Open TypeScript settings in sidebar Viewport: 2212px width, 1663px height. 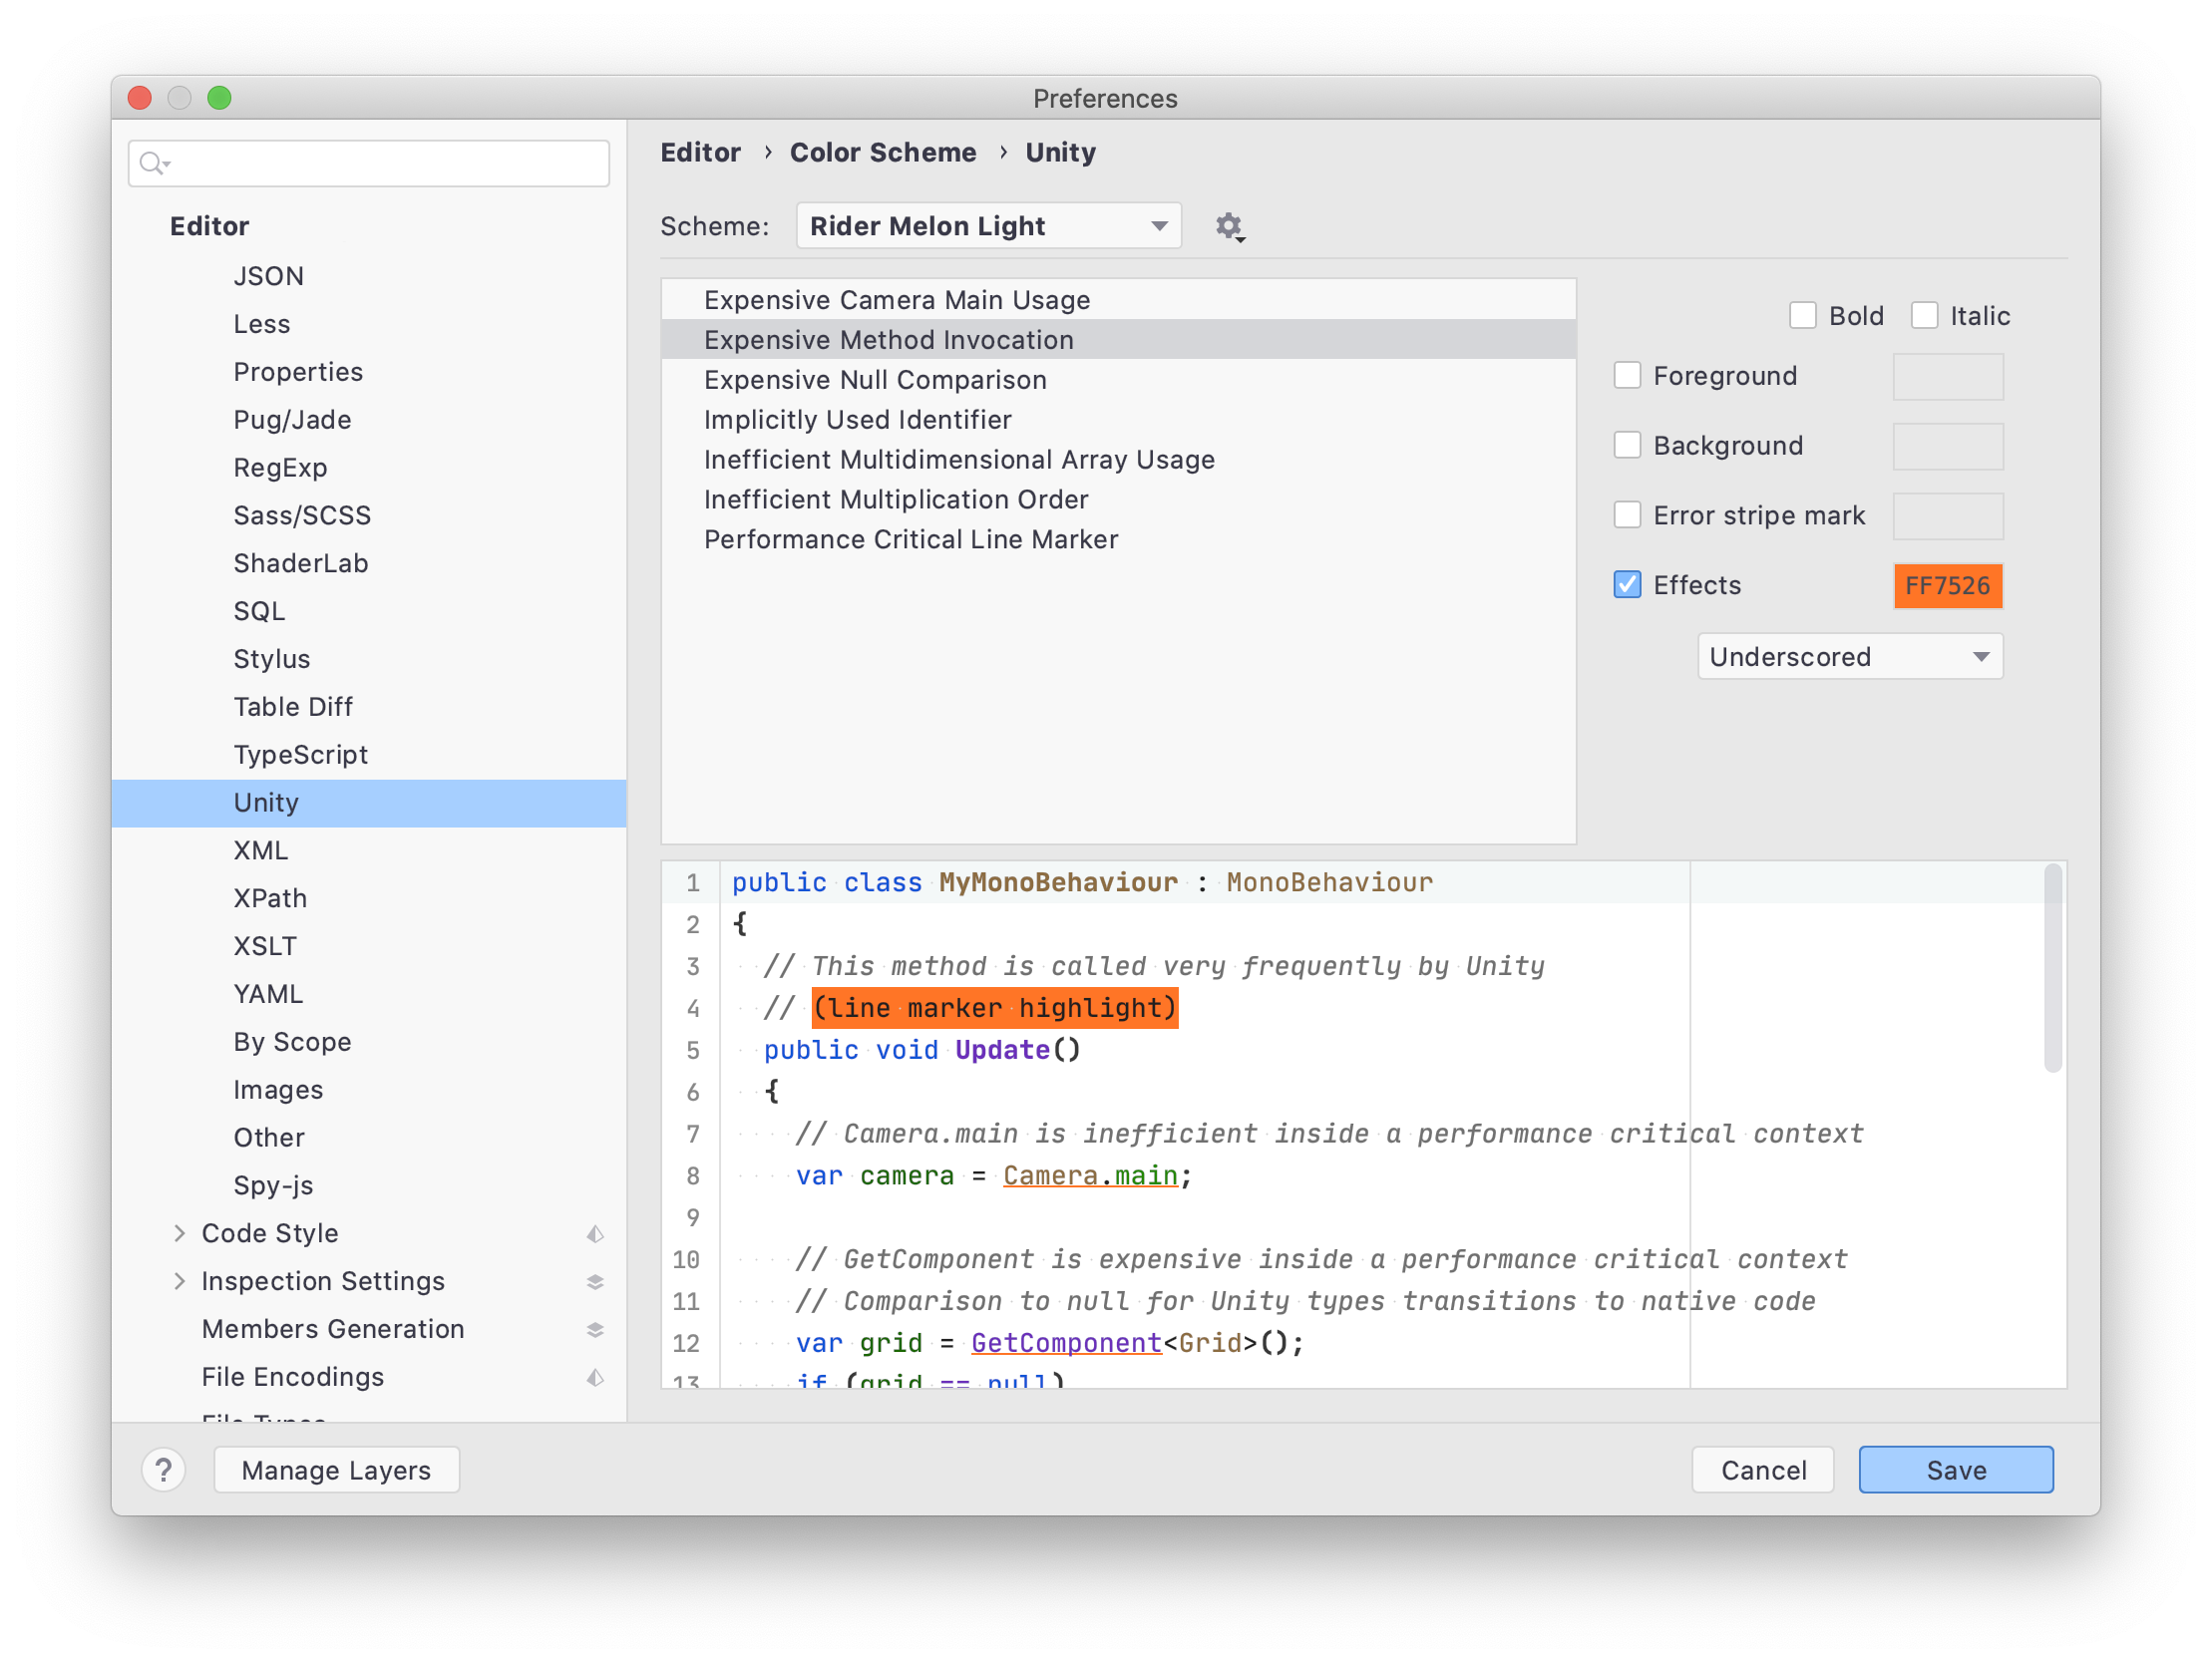click(369, 756)
